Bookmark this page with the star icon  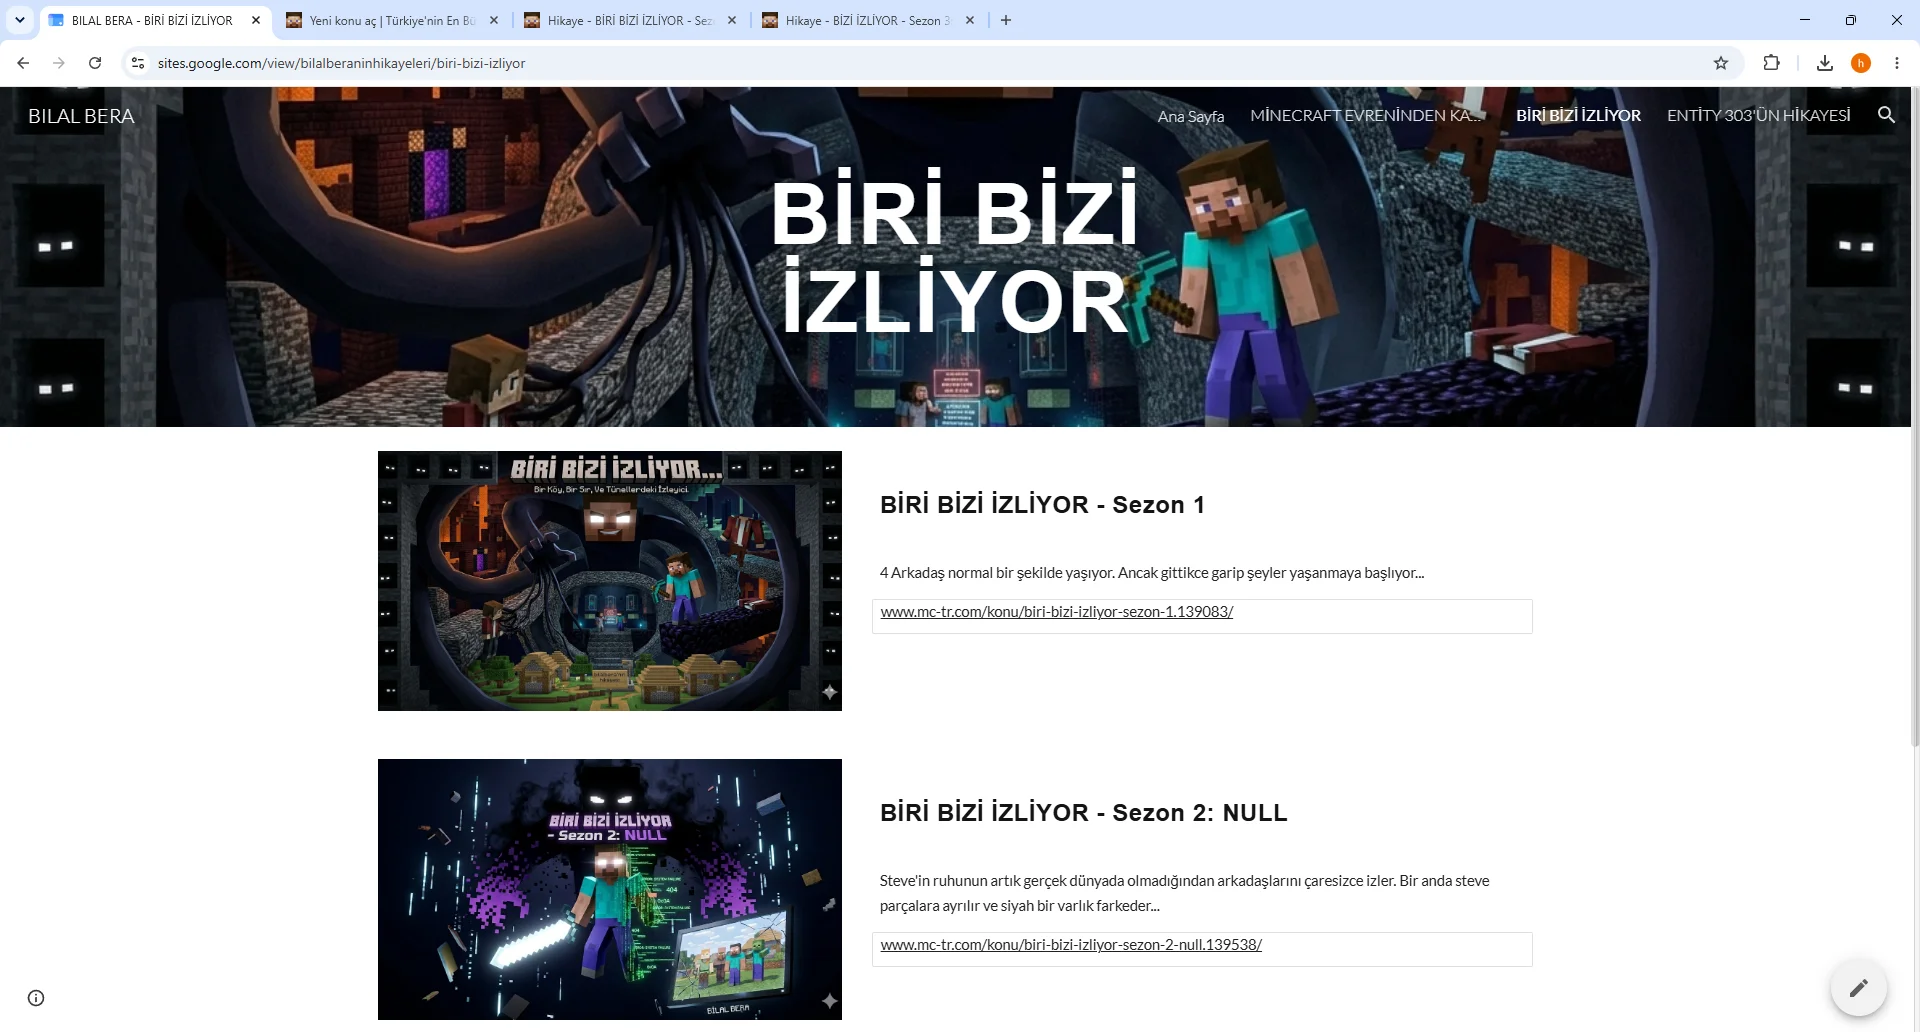pos(1721,63)
